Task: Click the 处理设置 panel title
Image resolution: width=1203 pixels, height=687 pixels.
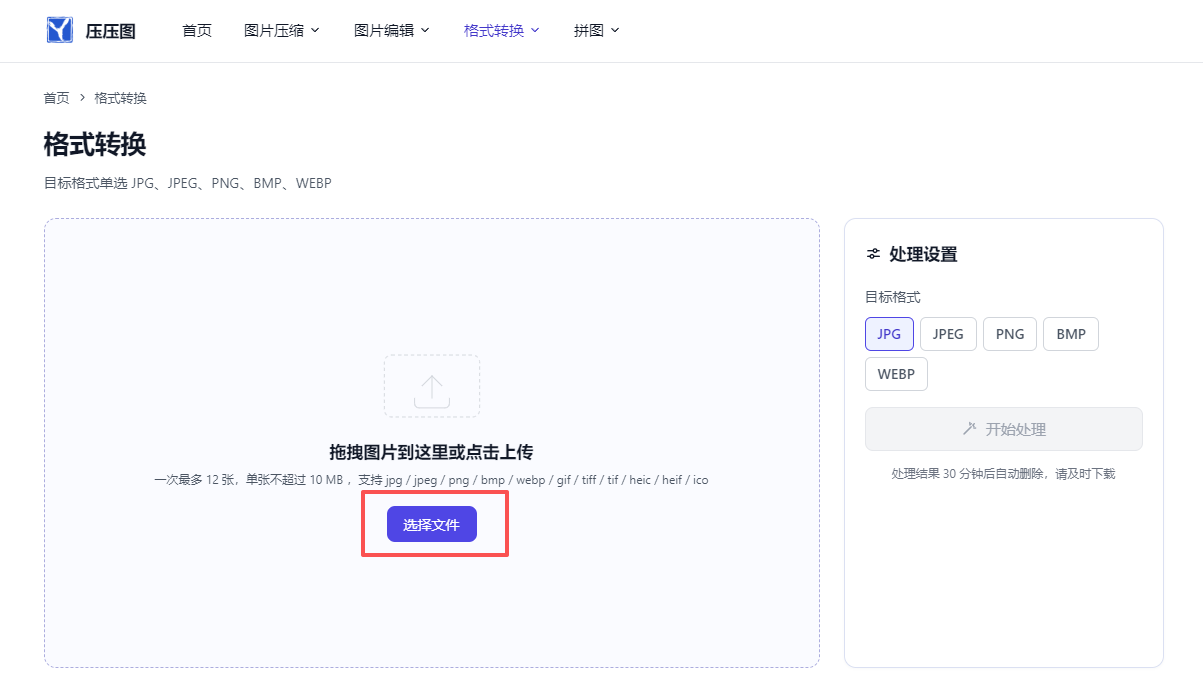Action: [923, 254]
